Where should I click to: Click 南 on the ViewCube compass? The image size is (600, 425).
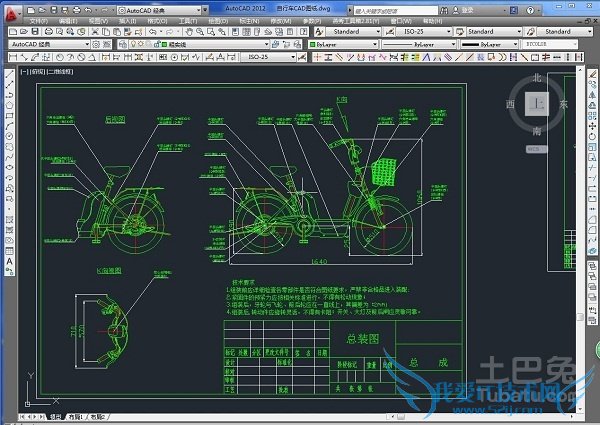[x=537, y=131]
